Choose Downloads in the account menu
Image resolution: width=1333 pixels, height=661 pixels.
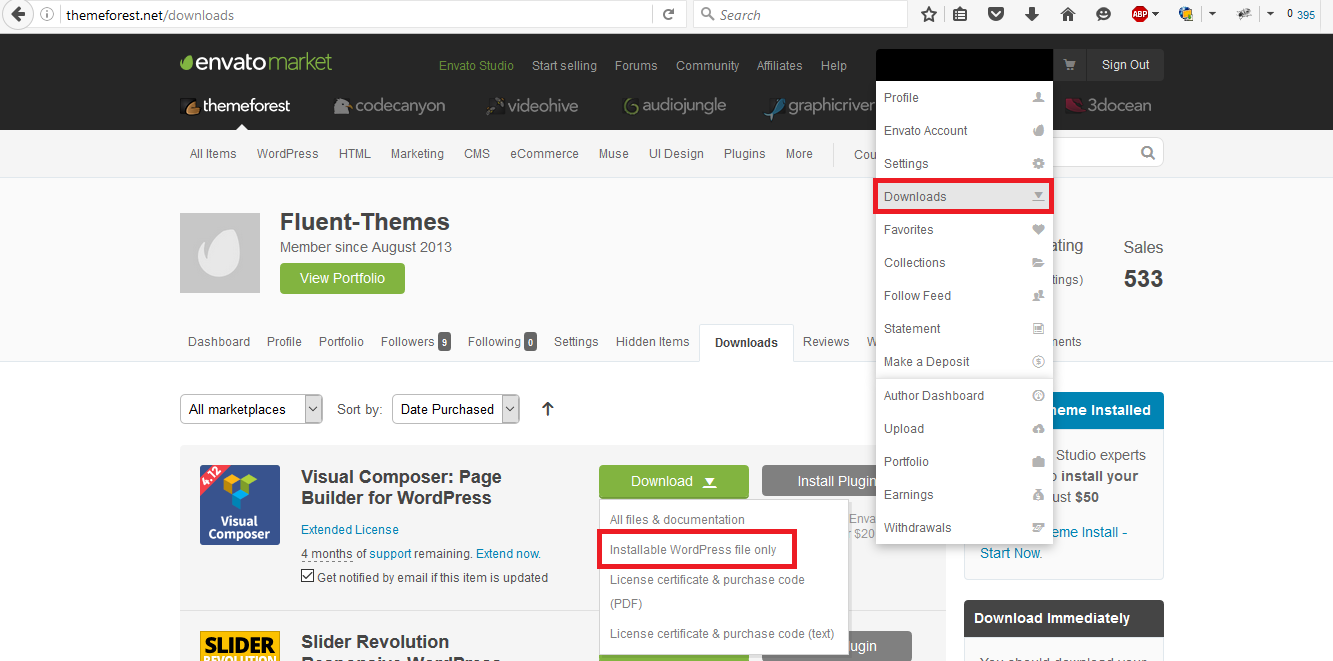pyautogui.click(x=962, y=197)
